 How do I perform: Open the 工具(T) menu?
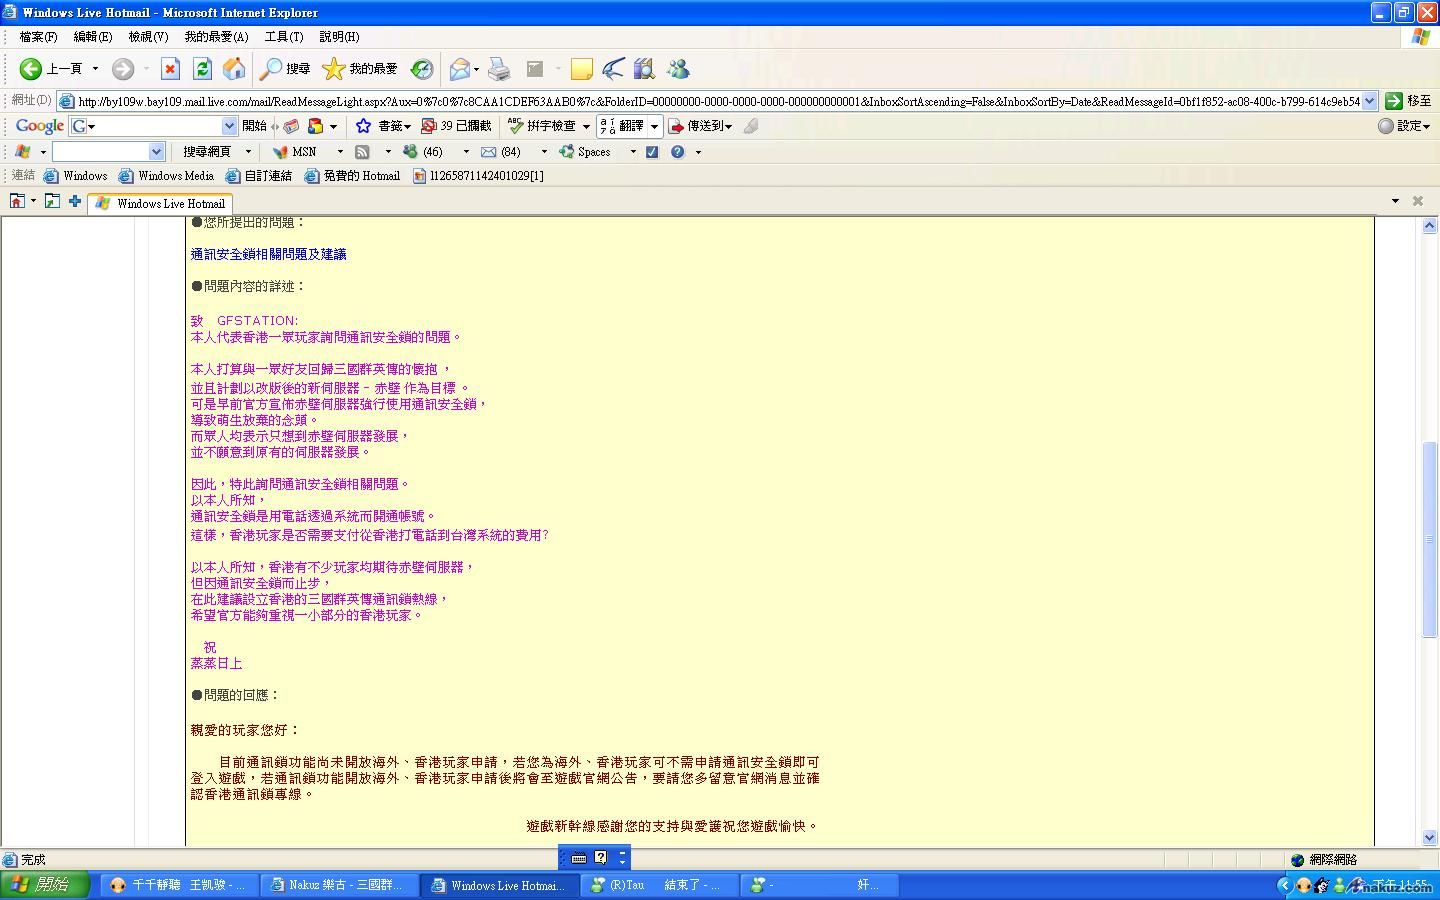(x=283, y=37)
